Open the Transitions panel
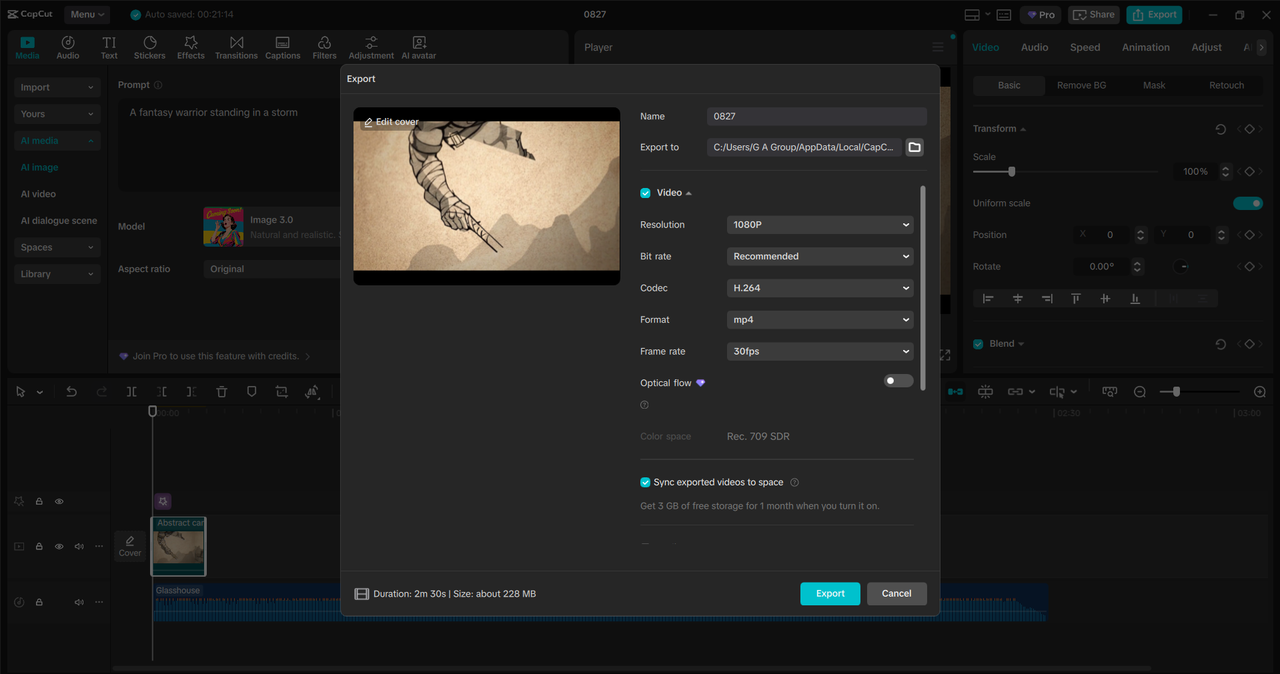This screenshot has width=1280, height=674. pos(236,46)
